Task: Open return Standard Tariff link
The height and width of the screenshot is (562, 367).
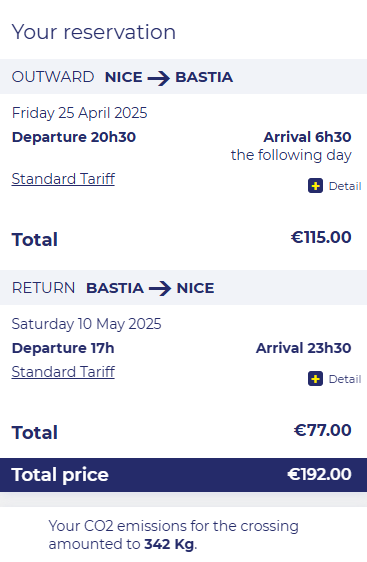Action: [63, 371]
